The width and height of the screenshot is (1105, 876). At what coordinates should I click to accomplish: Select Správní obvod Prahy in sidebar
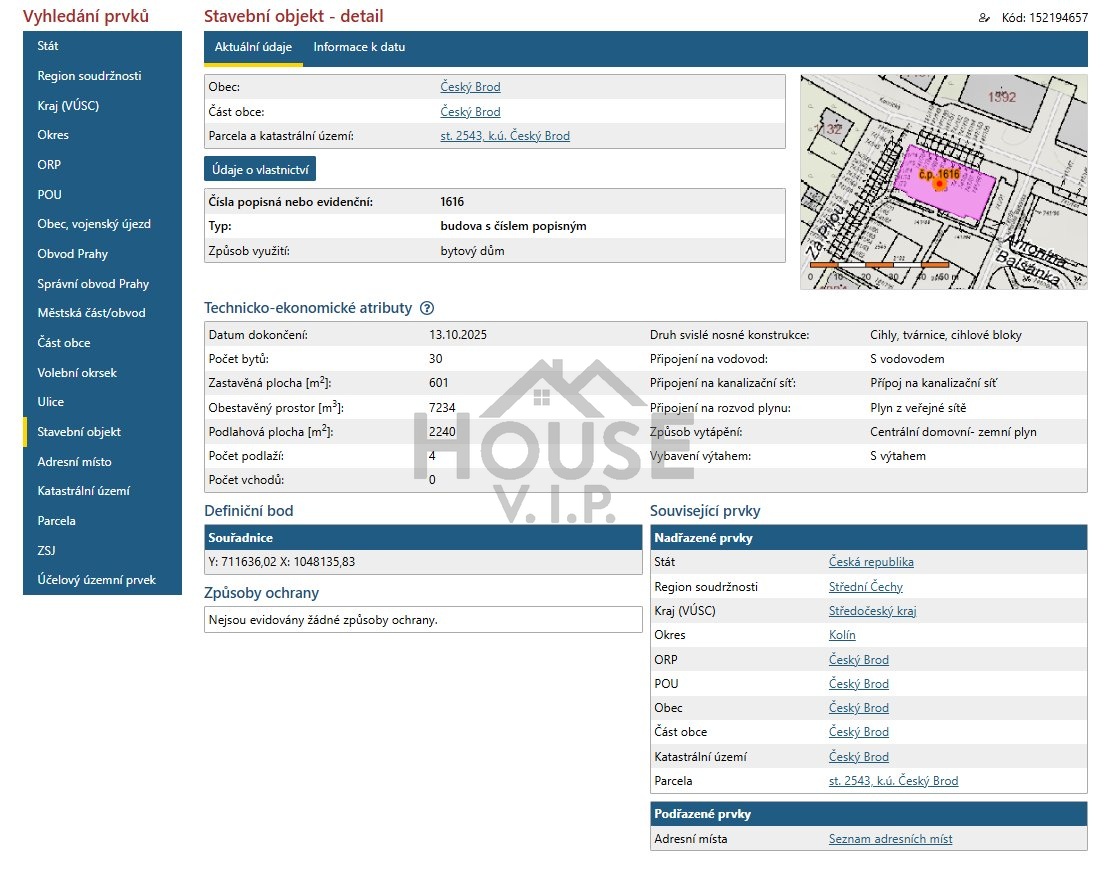coord(93,284)
